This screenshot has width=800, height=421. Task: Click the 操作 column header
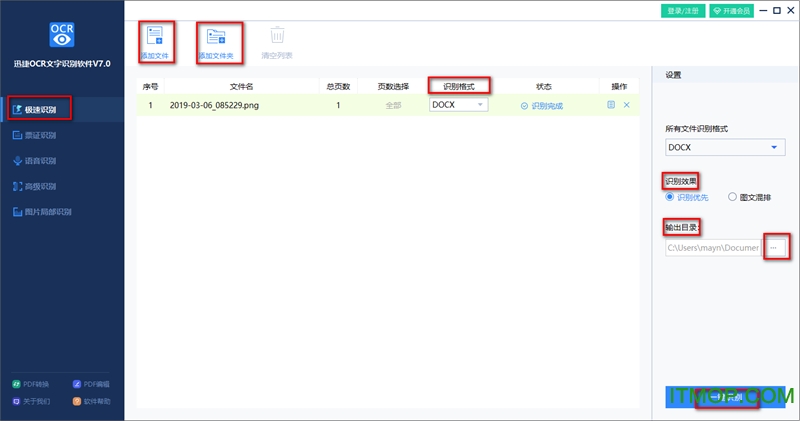pyautogui.click(x=619, y=86)
